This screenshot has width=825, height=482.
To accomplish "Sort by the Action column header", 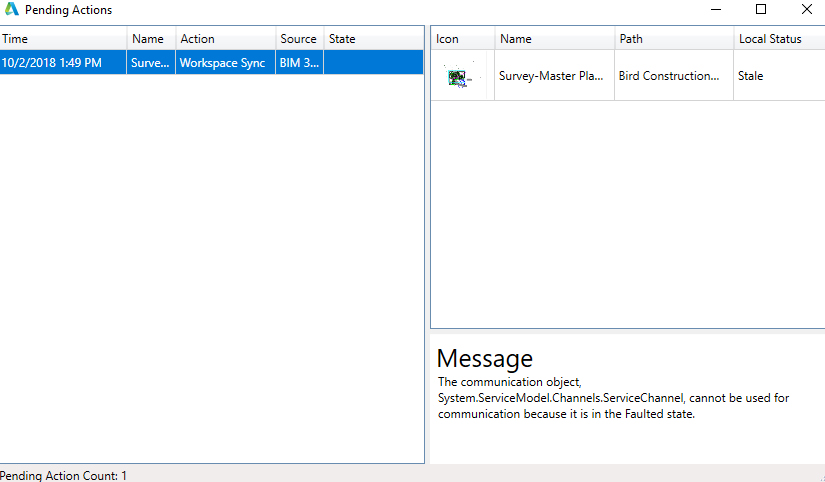I will click(226, 39).
